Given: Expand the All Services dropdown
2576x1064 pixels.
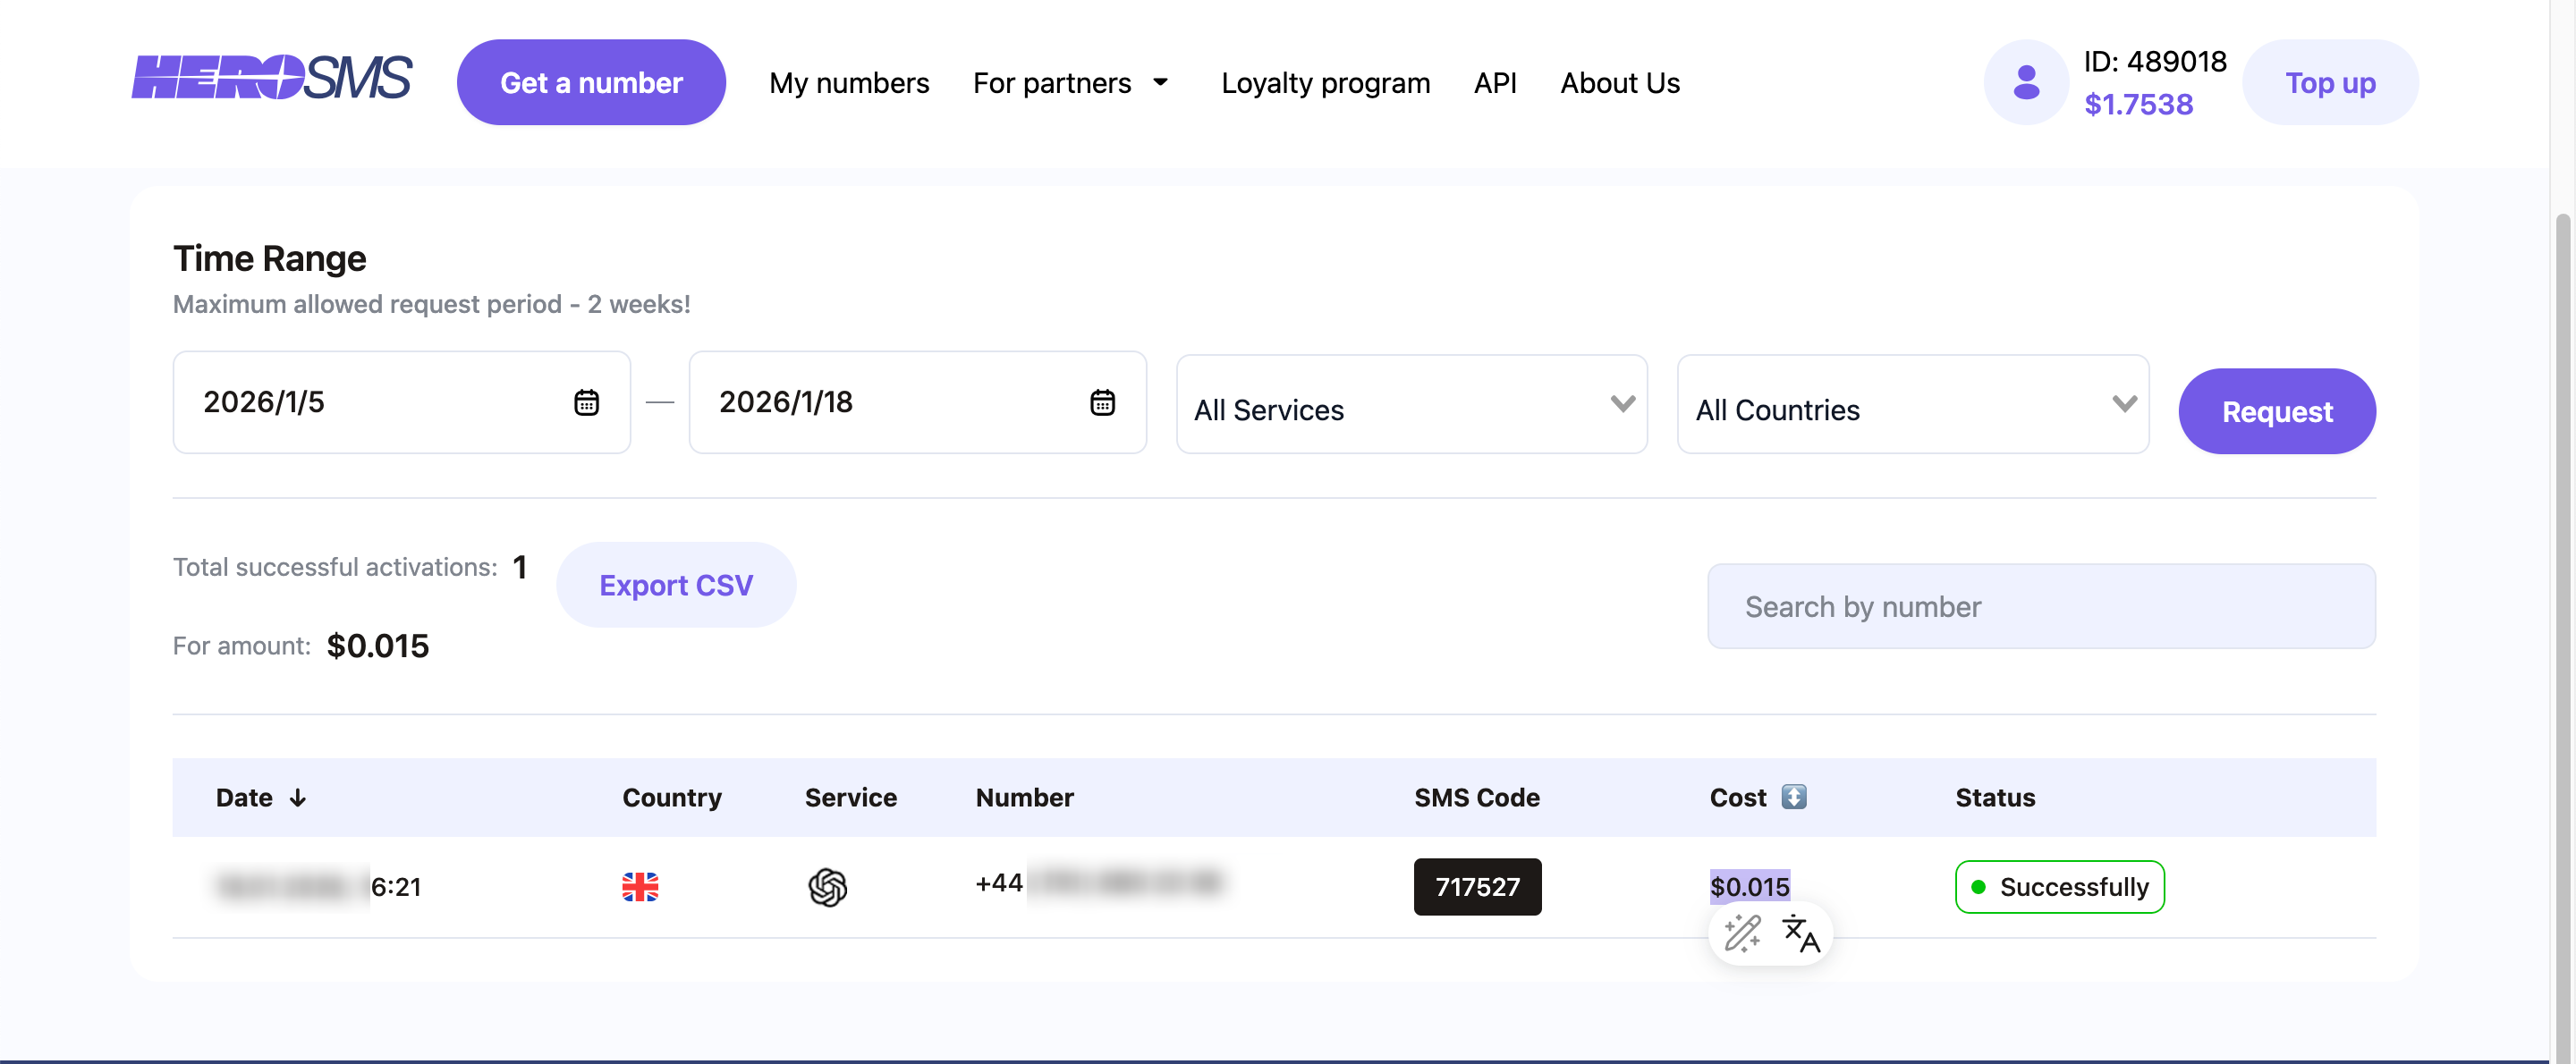Looking at the screenshot, I should [1411, 405].
